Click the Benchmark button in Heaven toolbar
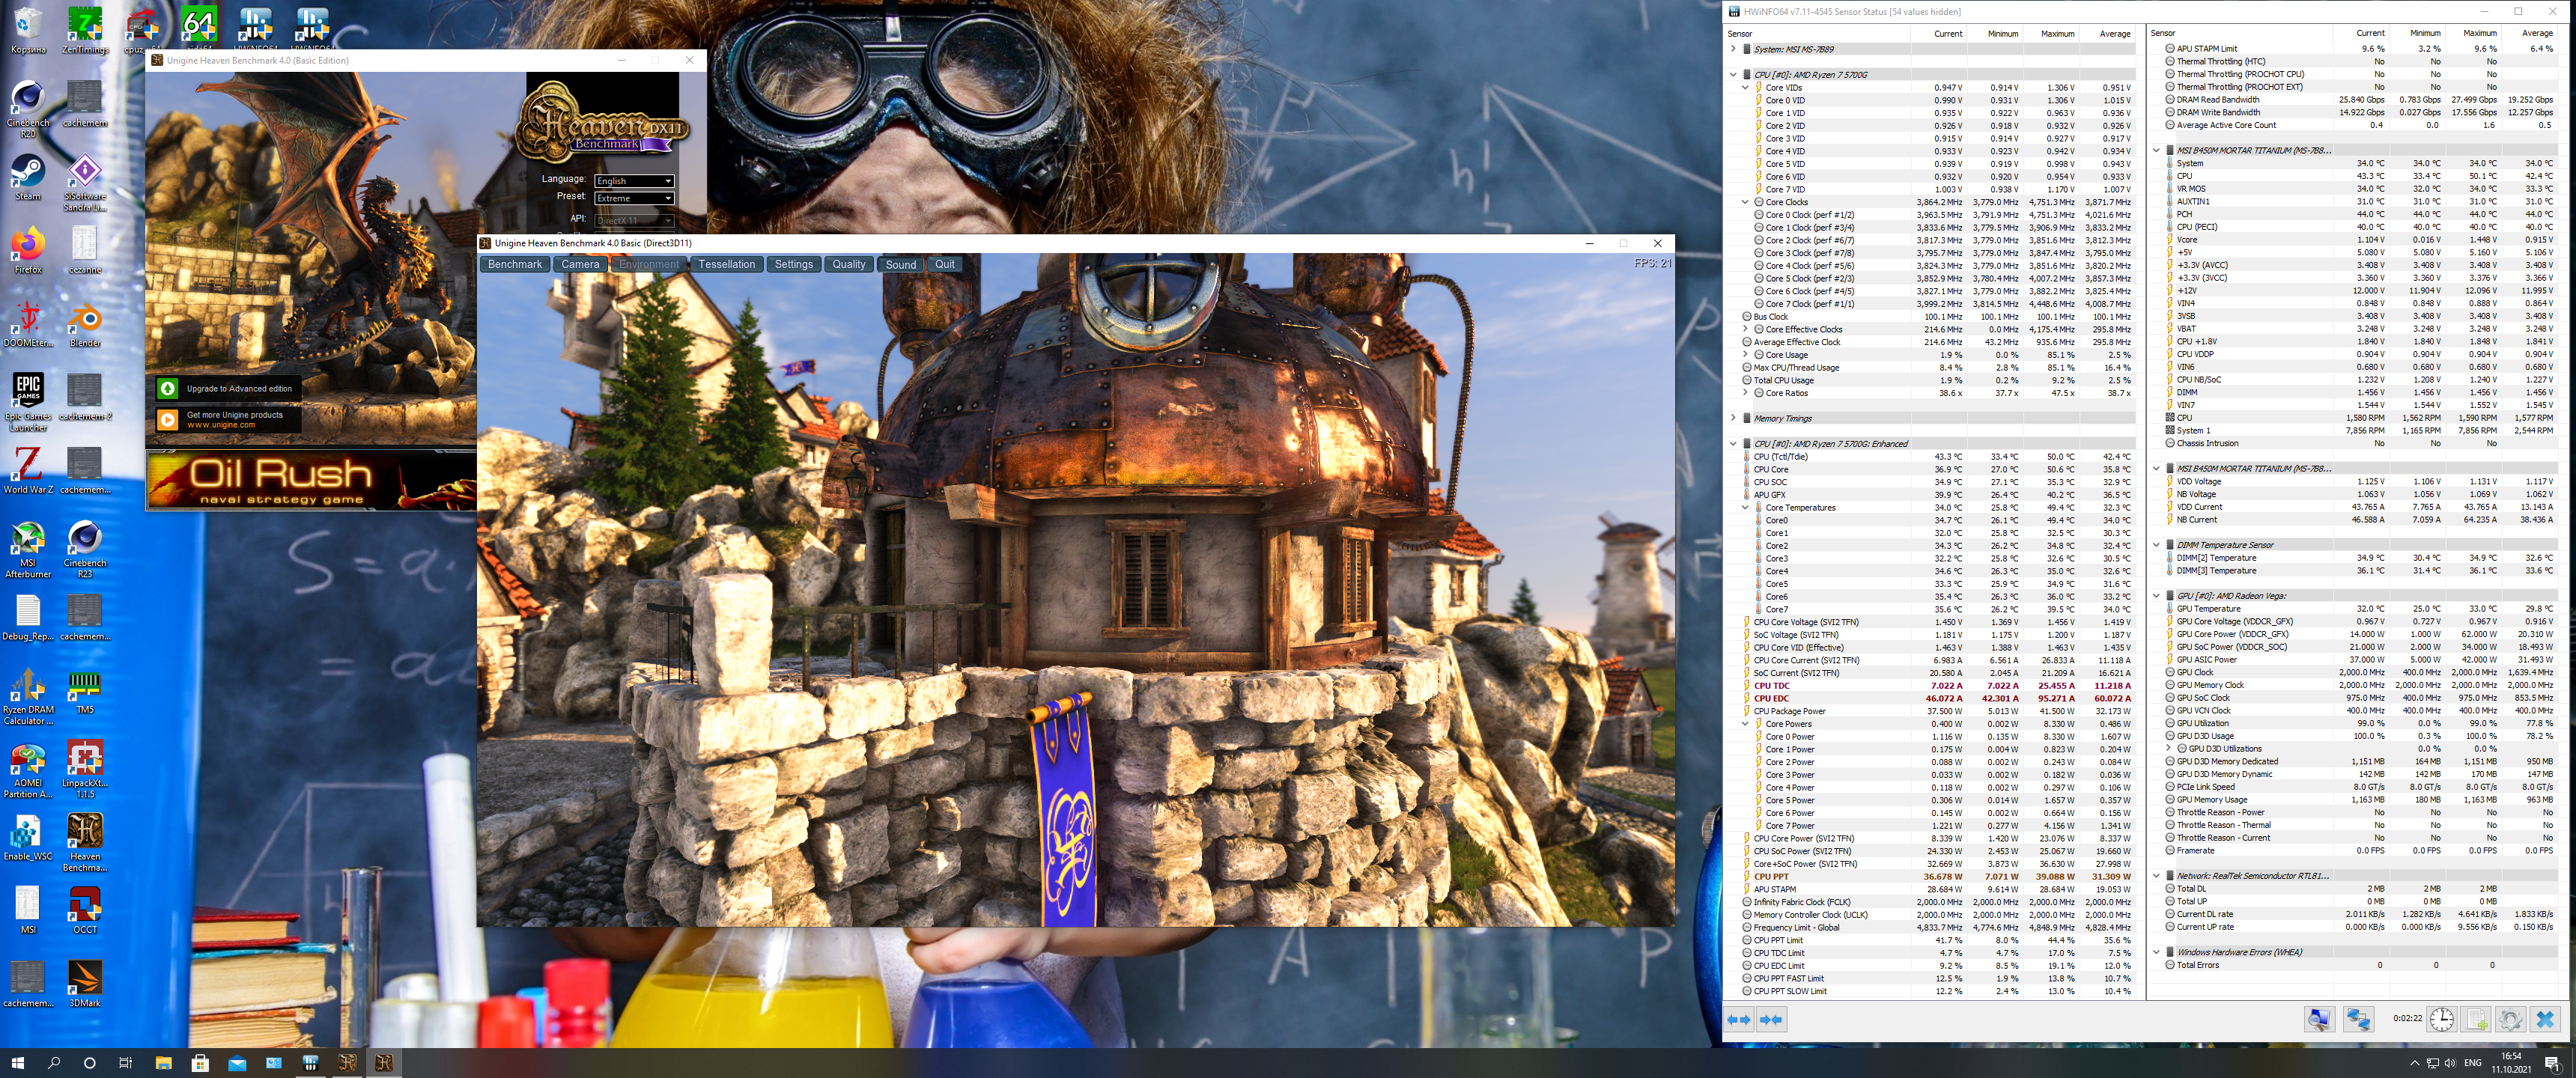Image resolution: width=2576 pixels, height=1078 pixels. point(515,264)
